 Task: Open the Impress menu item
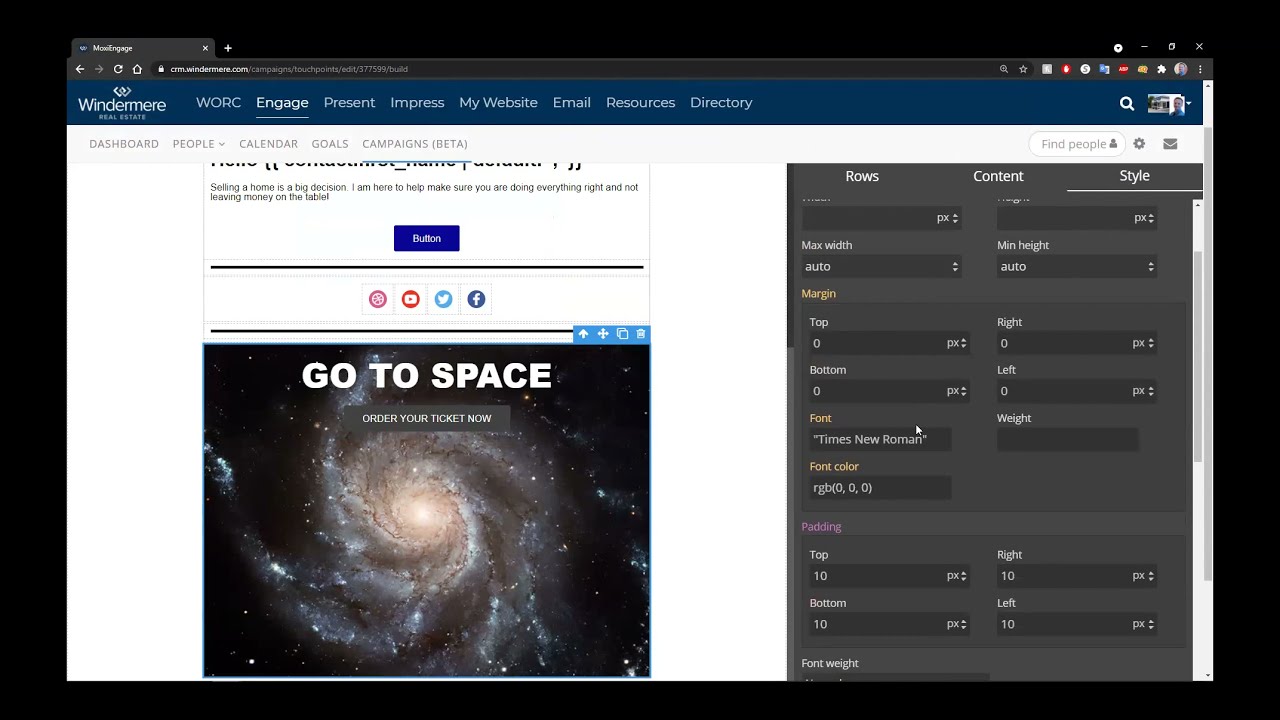point(417,102)
